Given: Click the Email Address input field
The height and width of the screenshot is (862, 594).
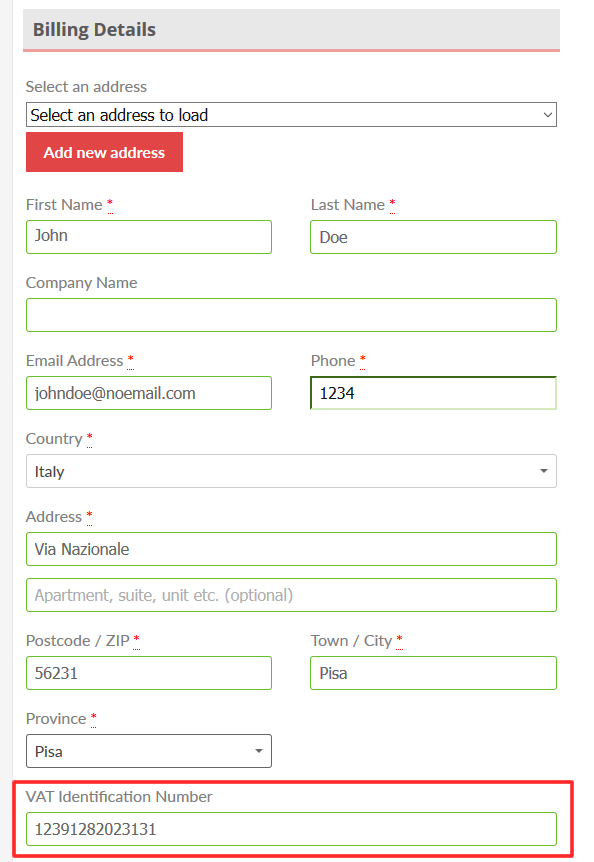Looking at the screenshot, I should point(149,393).
